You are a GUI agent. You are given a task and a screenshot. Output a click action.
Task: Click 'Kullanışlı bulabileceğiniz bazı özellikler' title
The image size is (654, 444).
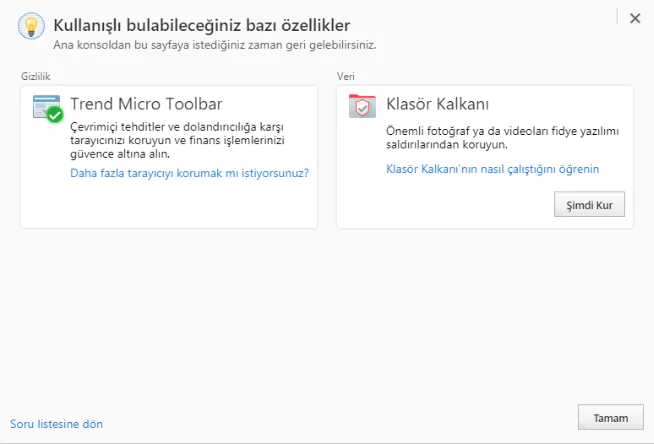tap(201, 25)
